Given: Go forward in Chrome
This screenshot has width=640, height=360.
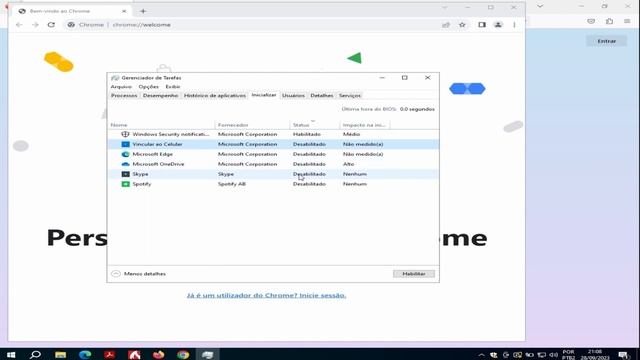Looking at the screenshot, I should pos(35,24).
